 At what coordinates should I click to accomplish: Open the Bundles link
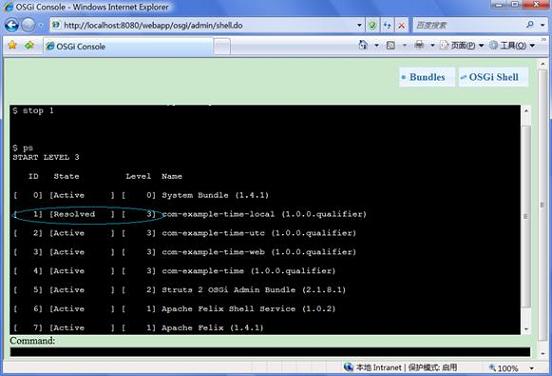tap(427, 77)
